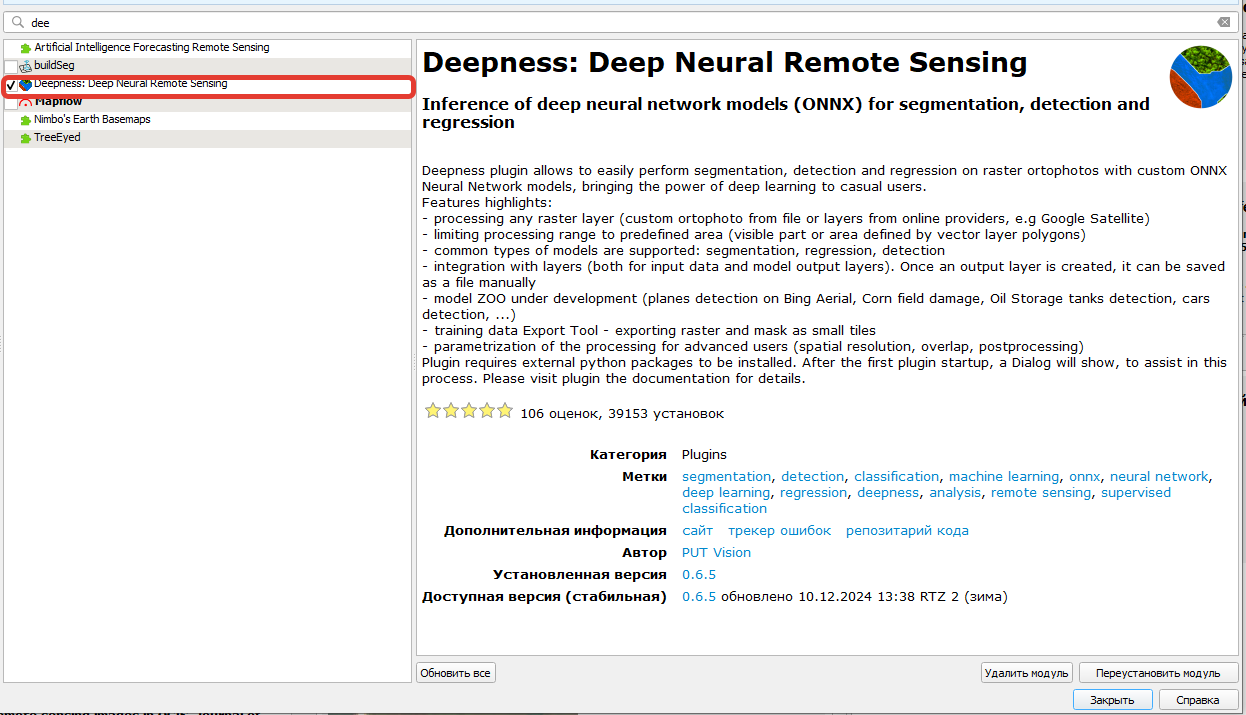Click the third rating star
This screenshot has height=715, width=1246.
click(469, 410)
